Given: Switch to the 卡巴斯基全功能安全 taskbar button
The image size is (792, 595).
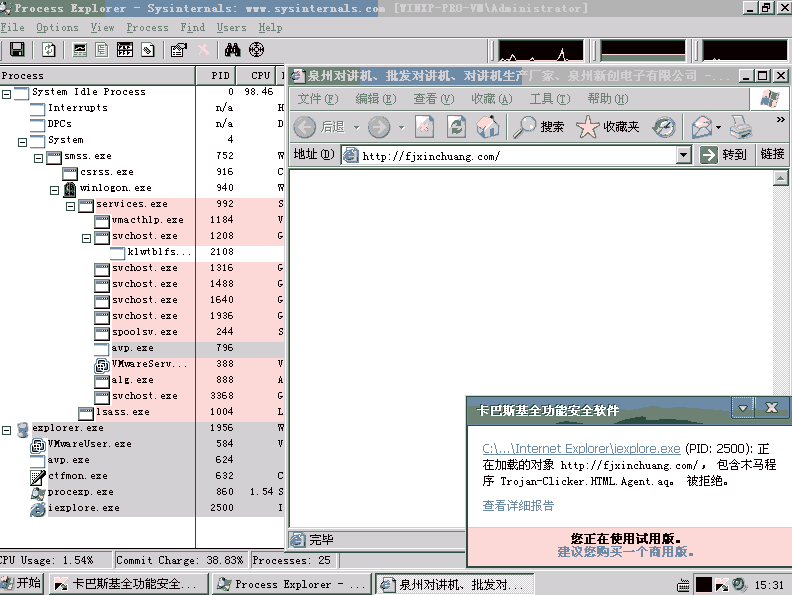Looking at the screenshot, I should pyautogui.click(x=128, y=584).
